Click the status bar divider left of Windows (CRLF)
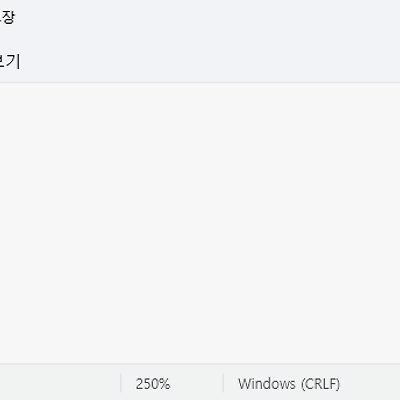This screenshot has height=400, width=400. point(223,383)
